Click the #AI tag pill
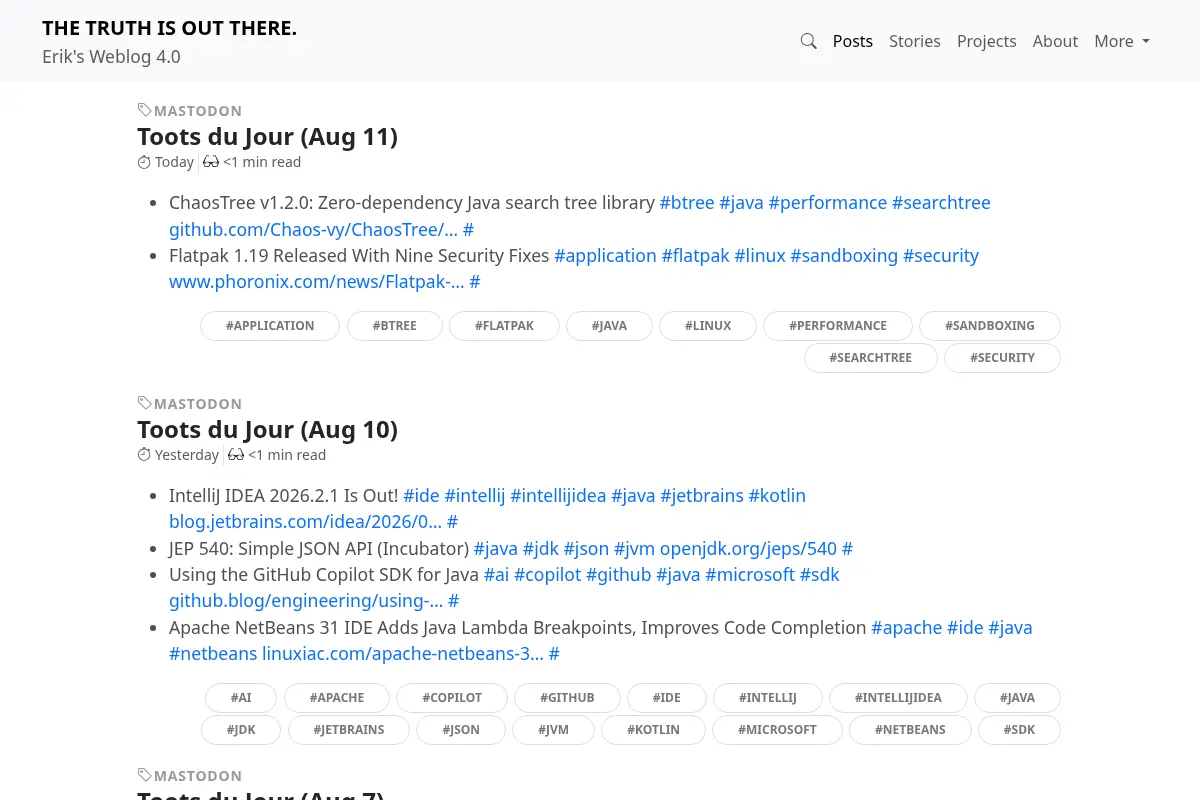Image resolution: width=1200 pixels, height=800 pixels. (241, 698)
